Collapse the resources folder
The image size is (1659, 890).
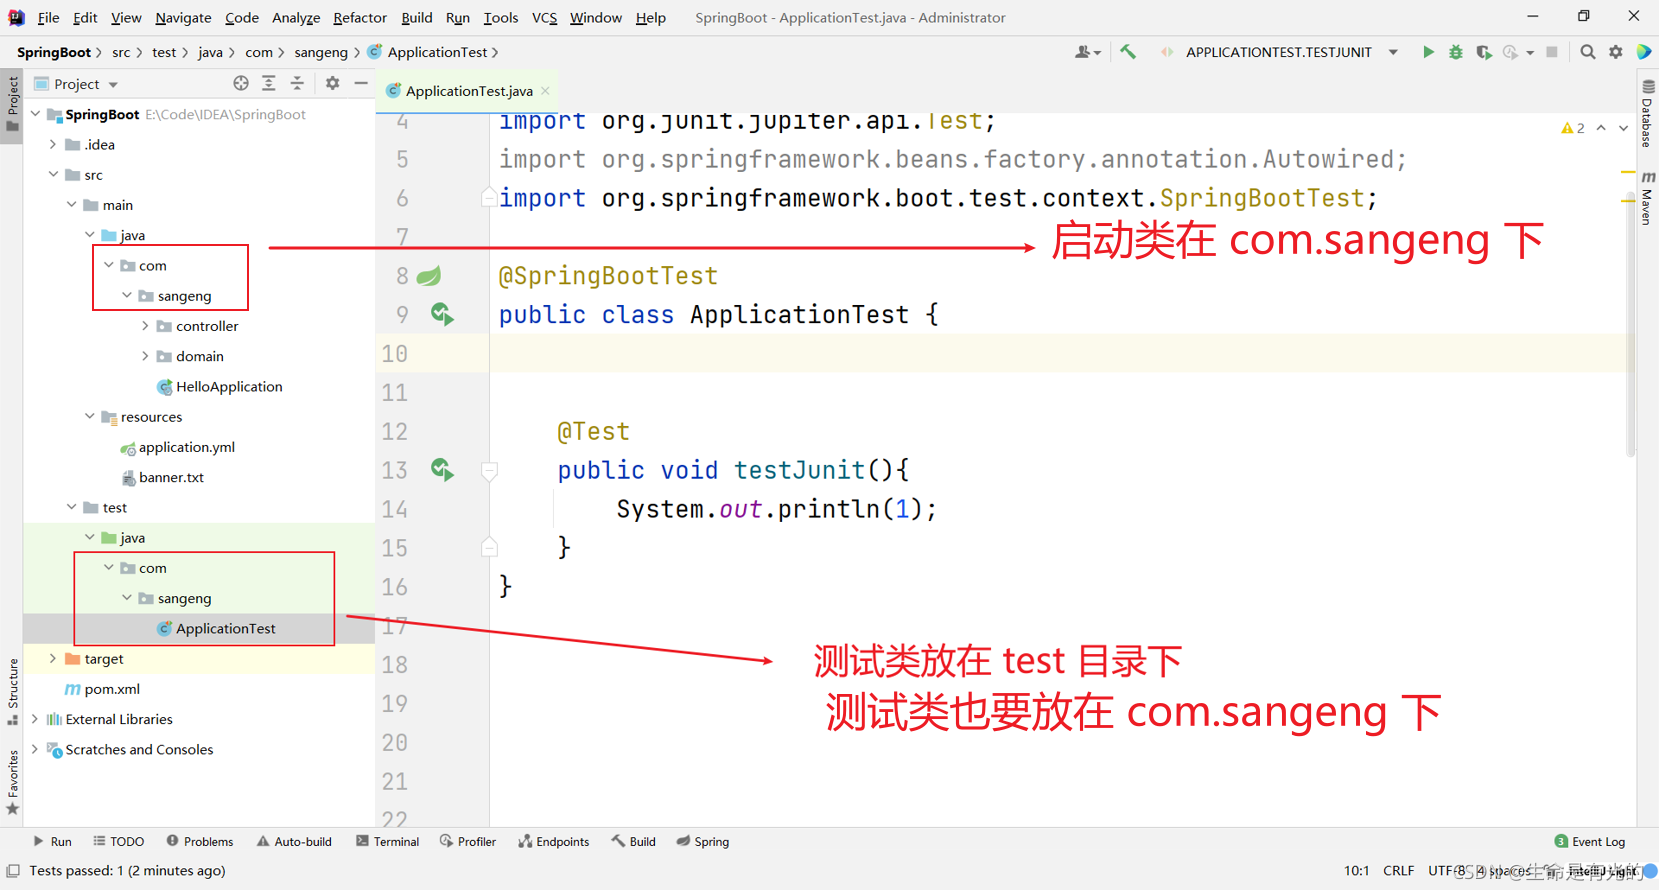coord(90,416)
